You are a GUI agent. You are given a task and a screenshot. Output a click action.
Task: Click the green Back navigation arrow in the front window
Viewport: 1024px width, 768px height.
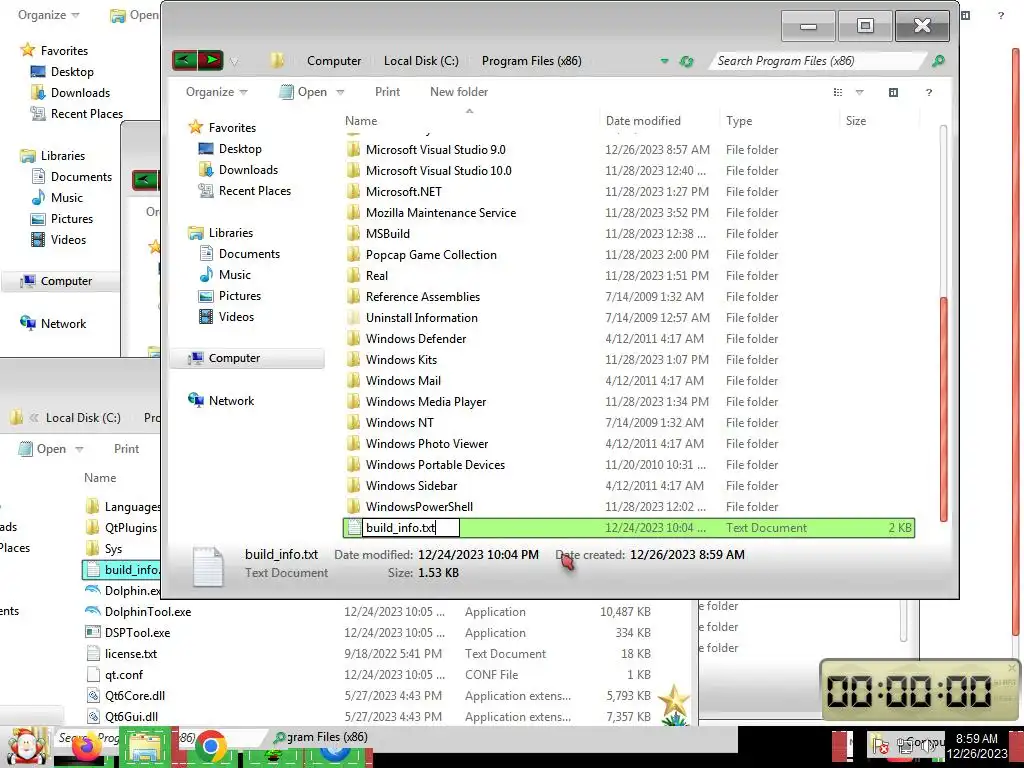coord(185,60)
